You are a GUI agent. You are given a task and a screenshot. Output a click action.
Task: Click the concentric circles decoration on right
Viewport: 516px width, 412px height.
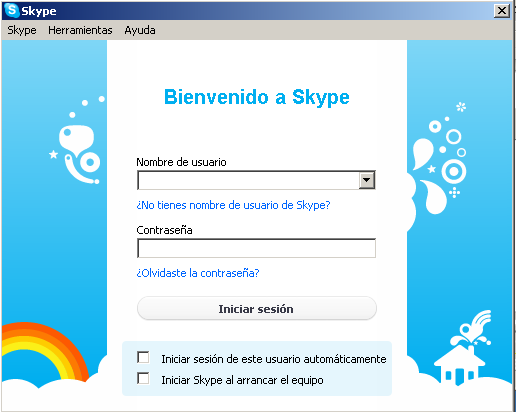tap(454, 171)
